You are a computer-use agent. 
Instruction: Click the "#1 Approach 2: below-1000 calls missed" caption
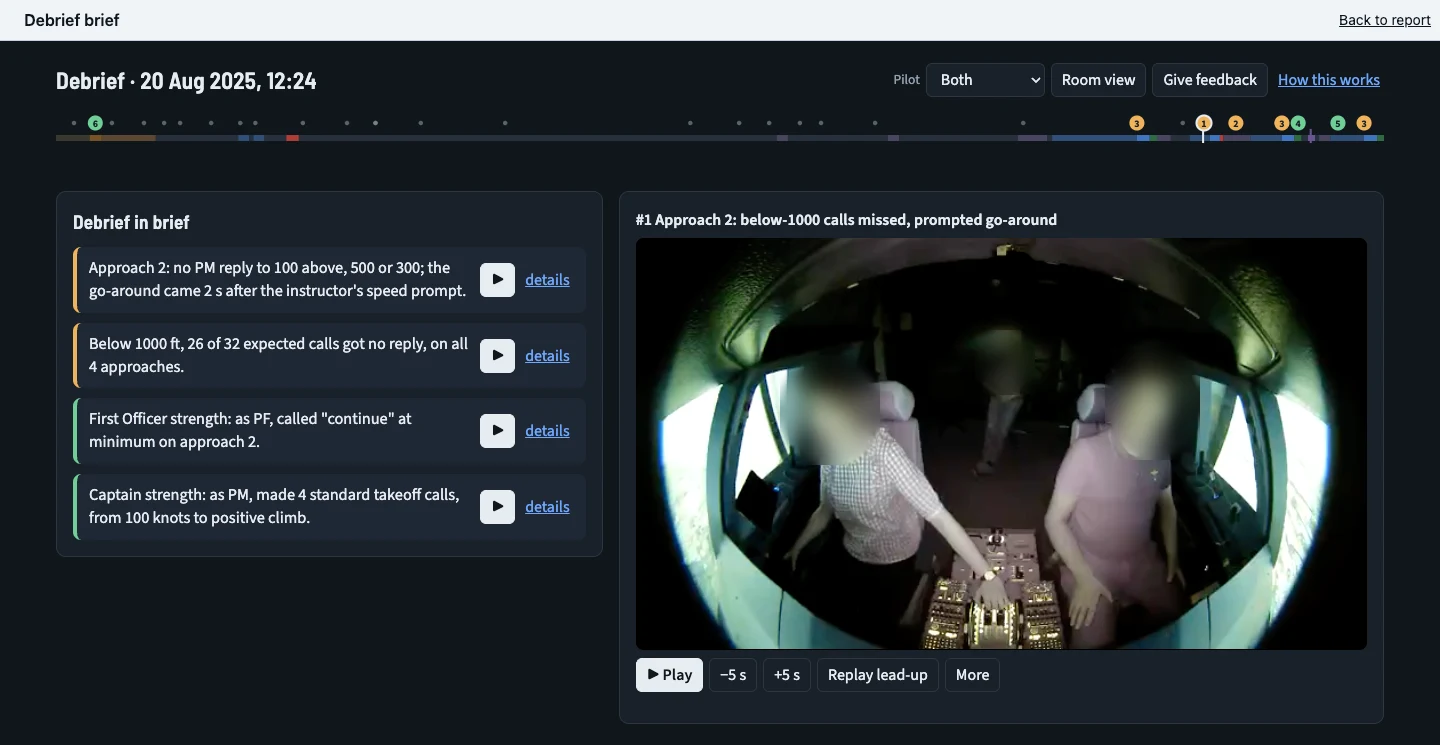pos(846,220)
